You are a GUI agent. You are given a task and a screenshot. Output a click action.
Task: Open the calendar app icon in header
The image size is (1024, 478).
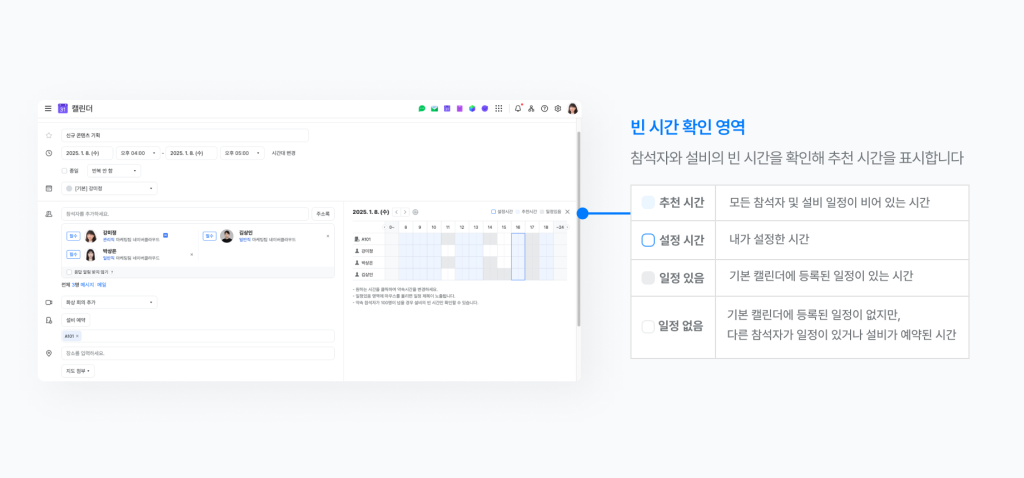(x=447, y=108)
